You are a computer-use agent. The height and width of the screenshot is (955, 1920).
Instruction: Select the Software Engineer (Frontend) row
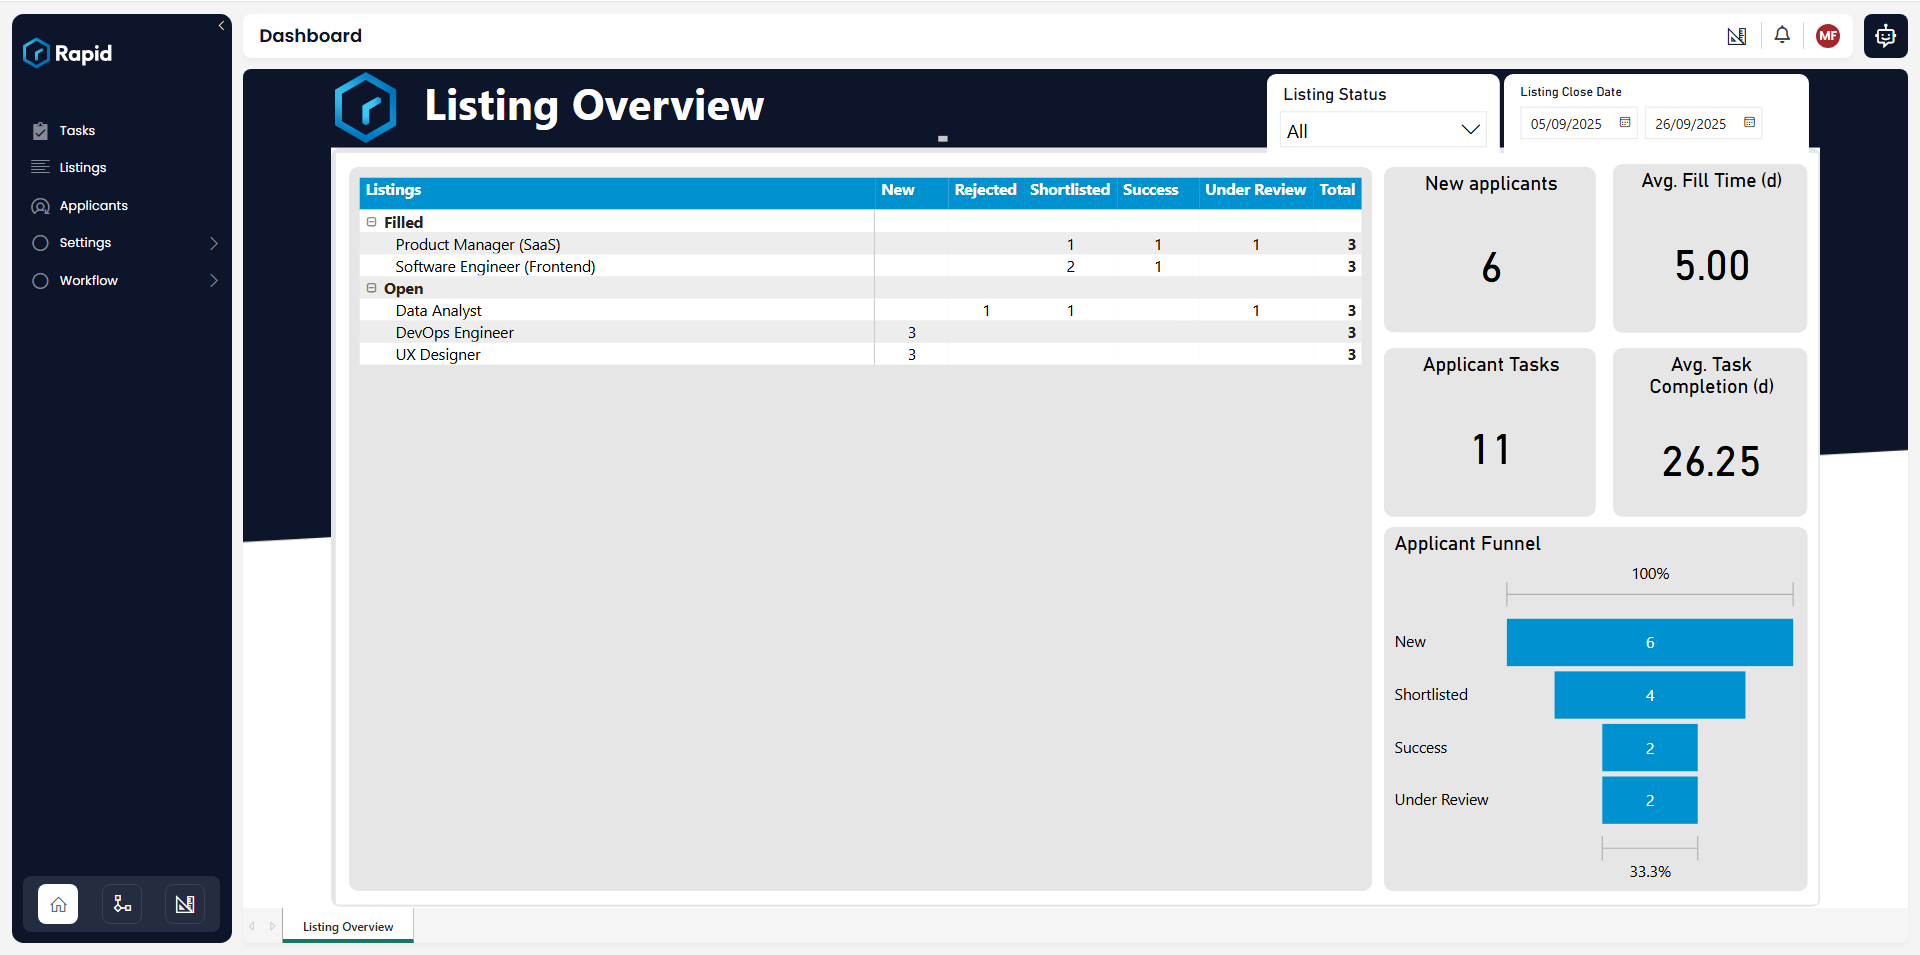pos(860,266)
